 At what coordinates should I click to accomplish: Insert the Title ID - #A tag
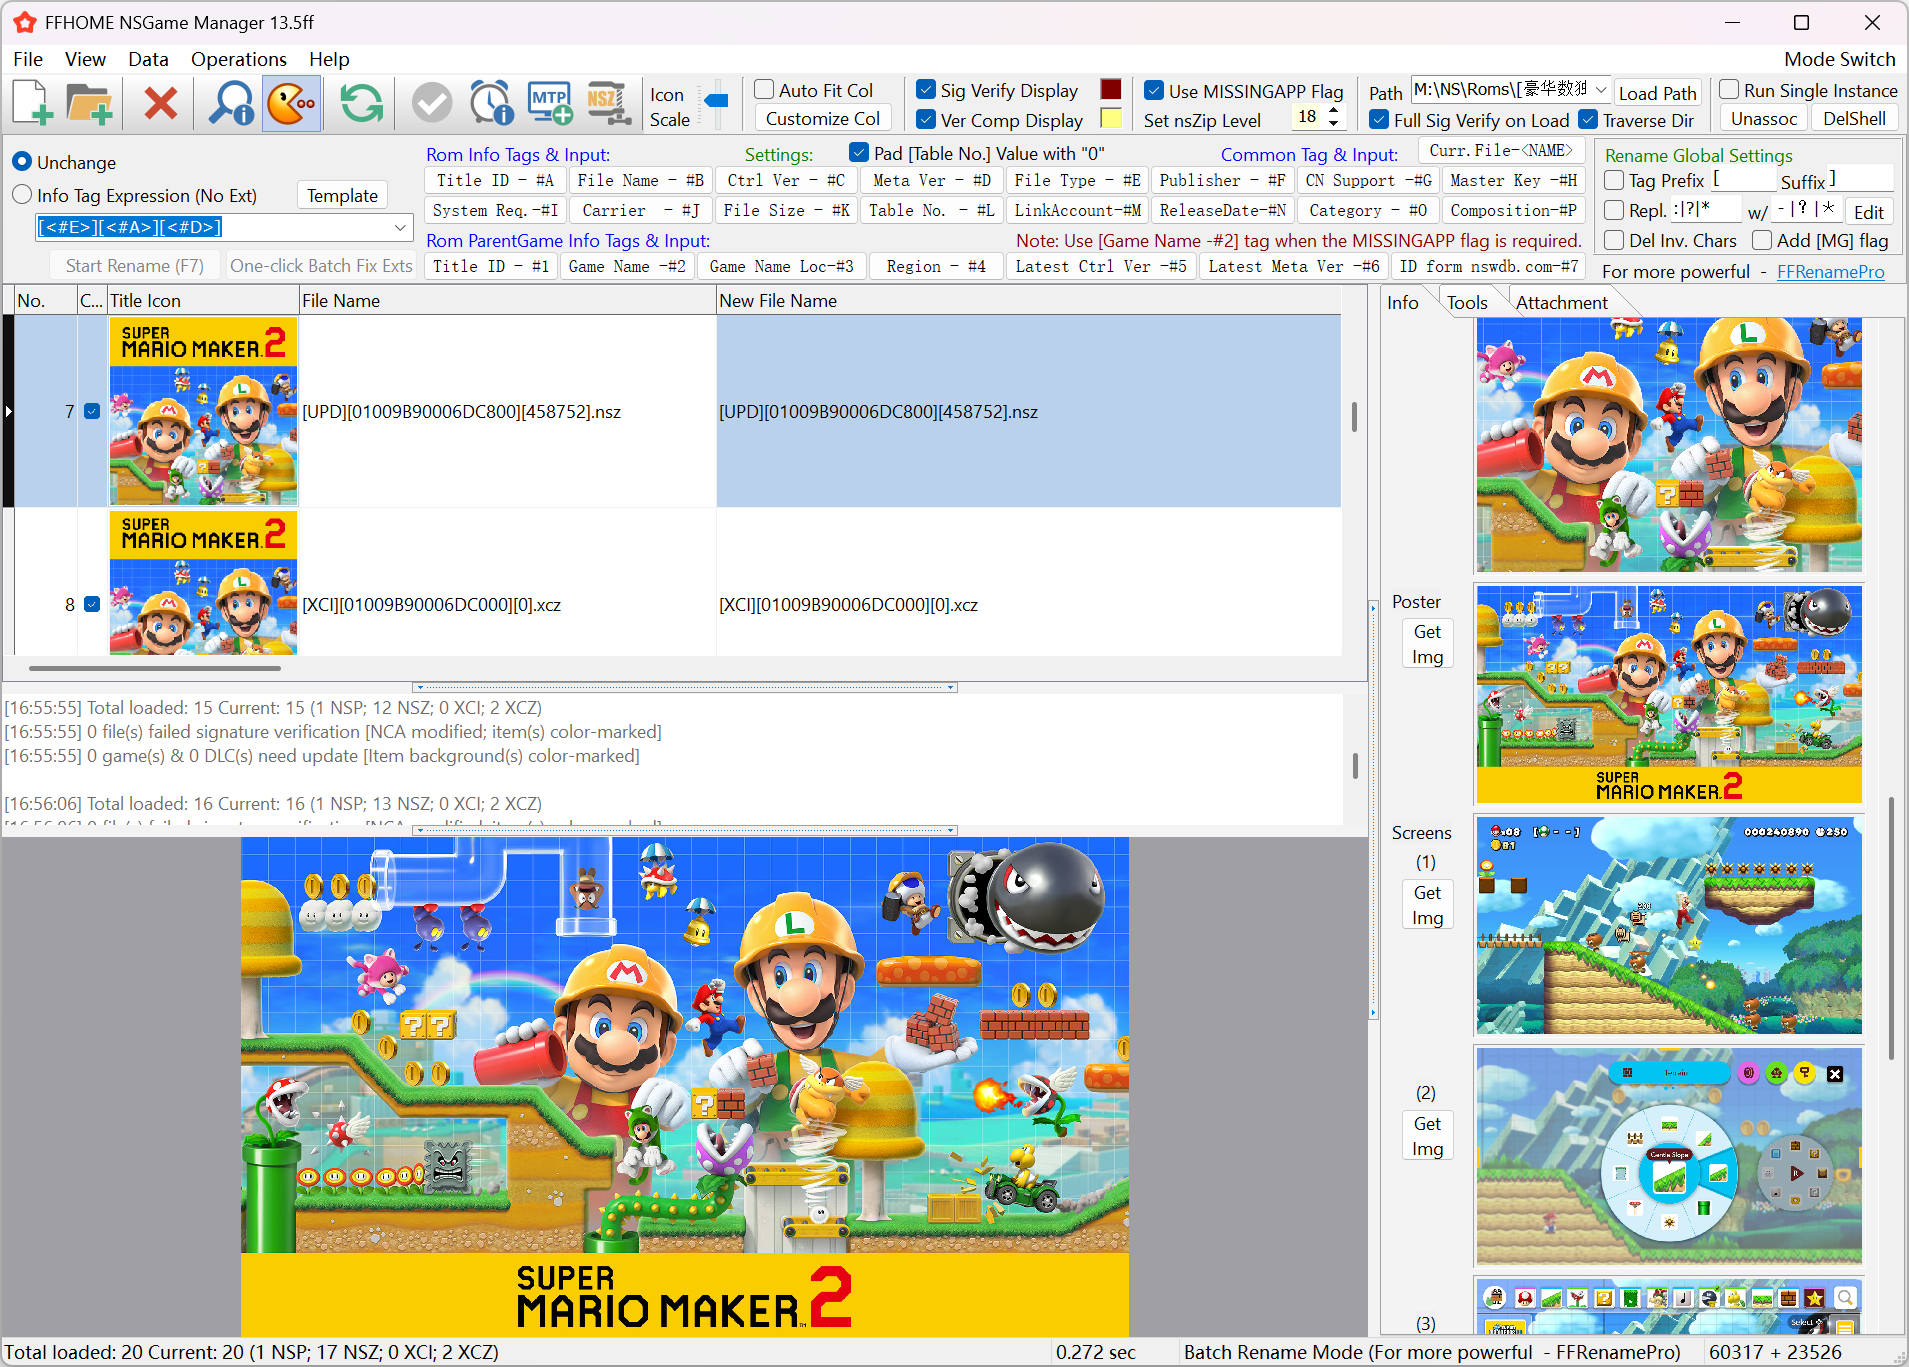(x=495, y=180)
